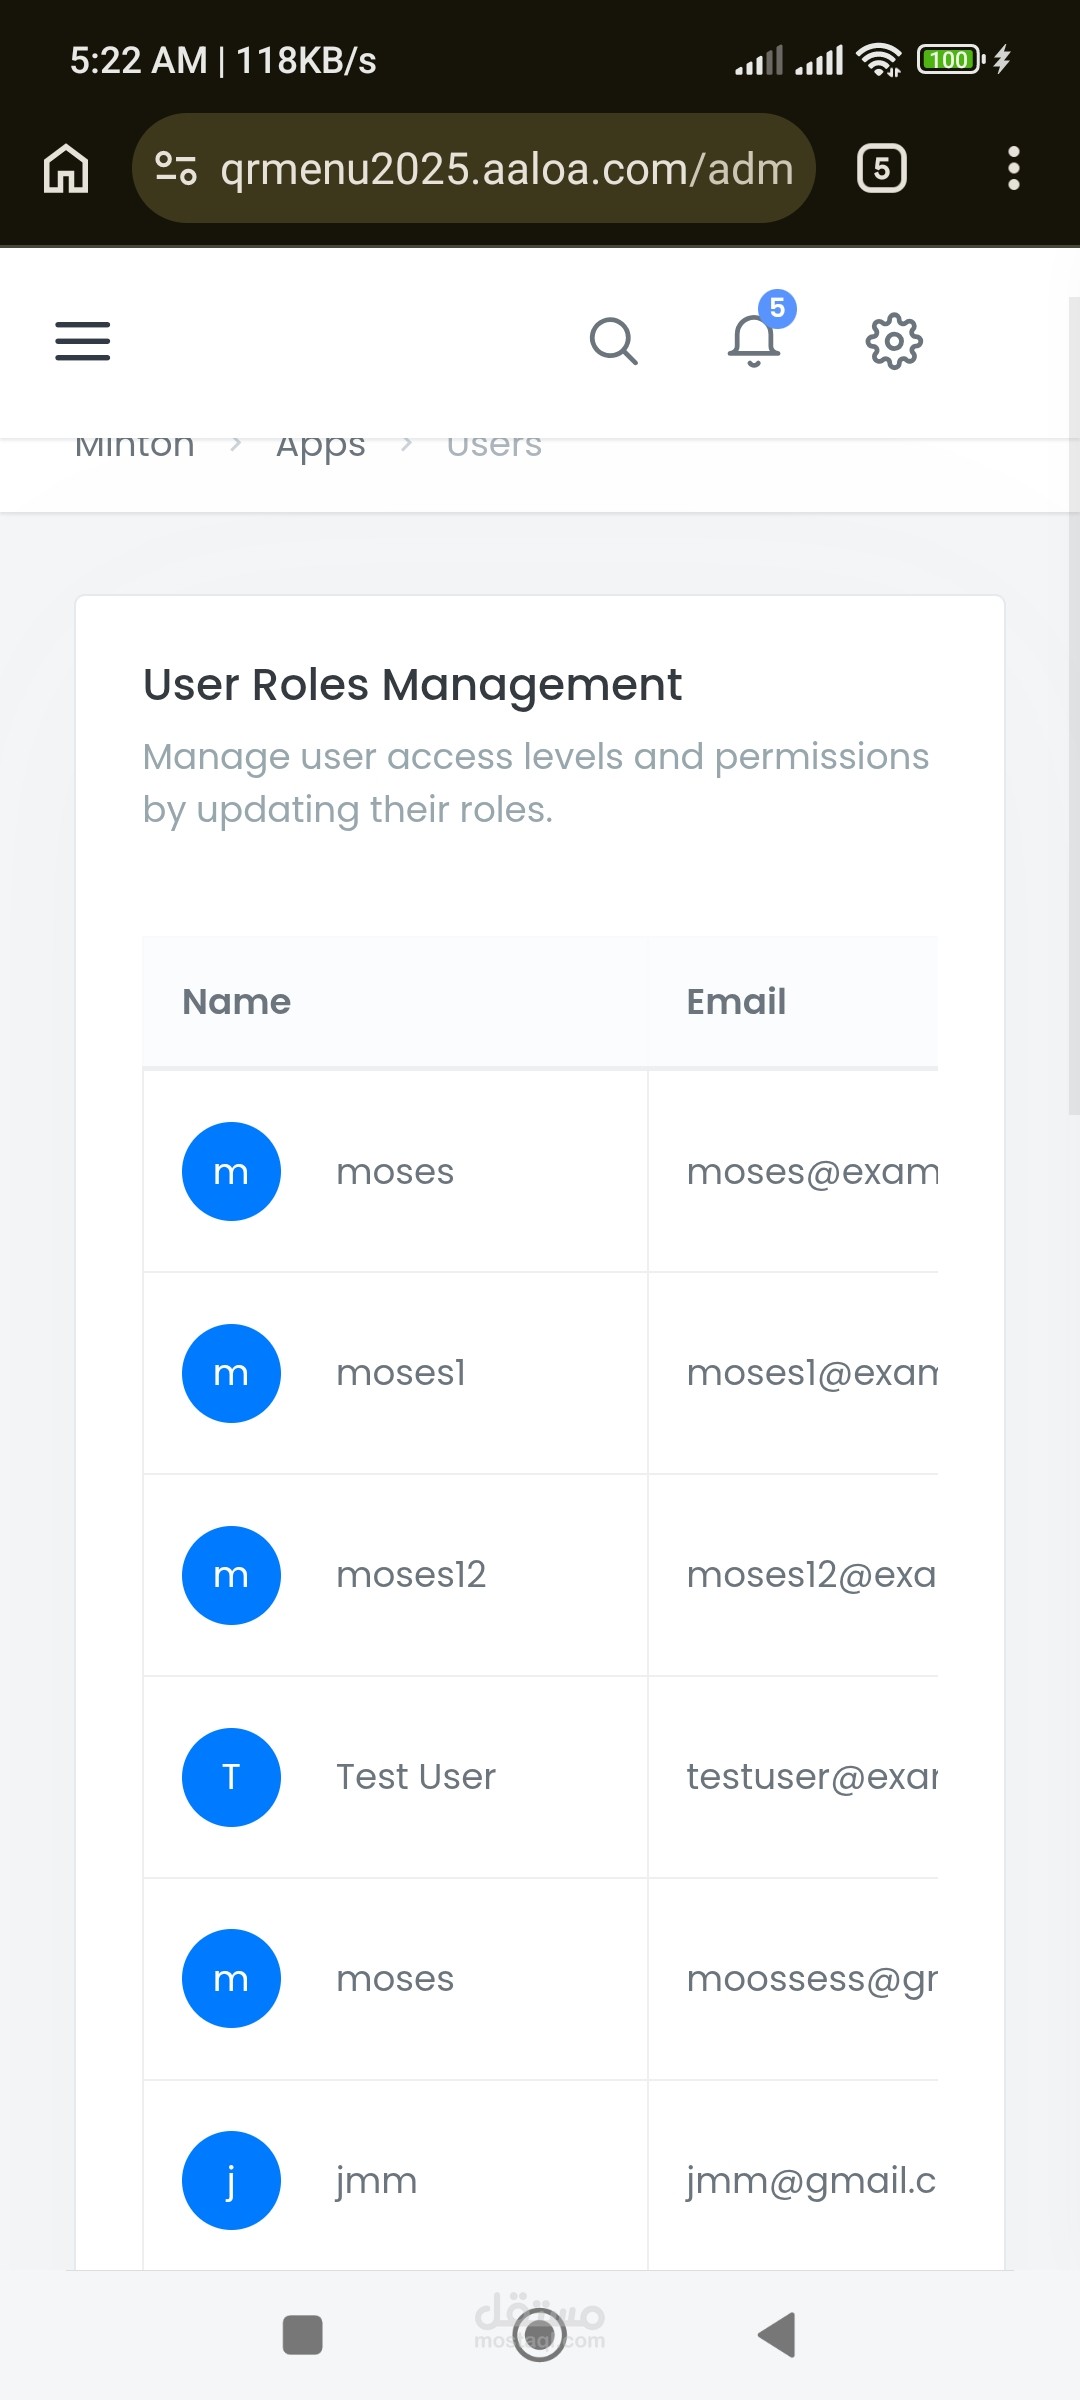Click the Apps breadcrumb link

coord(320,444)
